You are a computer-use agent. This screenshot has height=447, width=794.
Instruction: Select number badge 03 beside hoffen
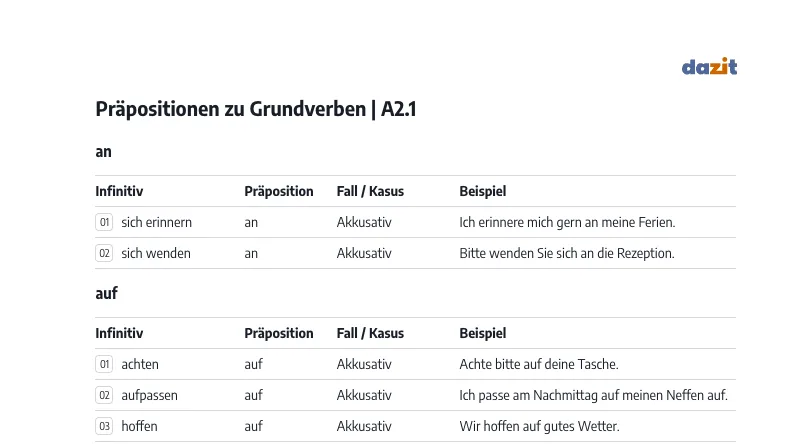pos(104,426)
